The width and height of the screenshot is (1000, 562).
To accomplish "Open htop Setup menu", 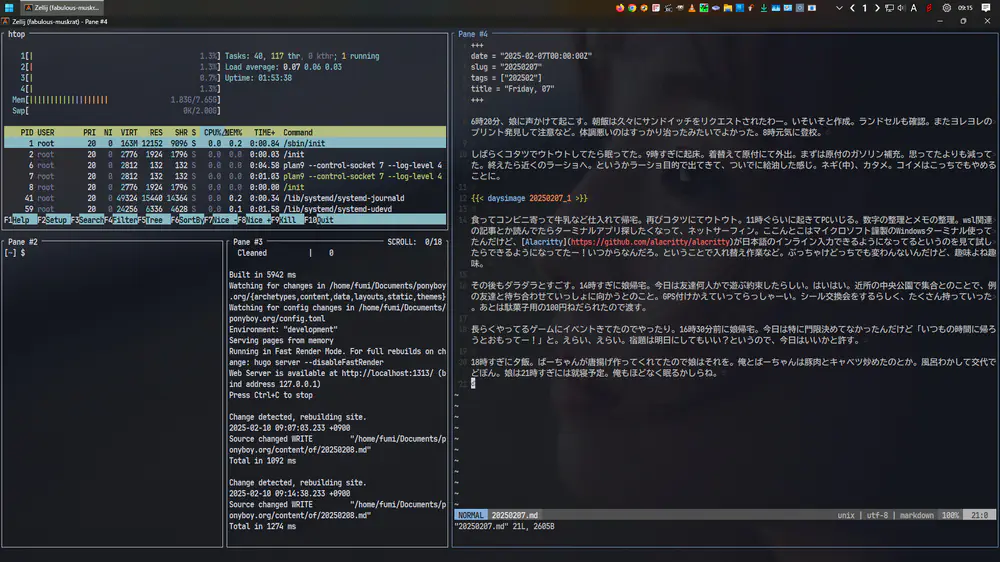I will [54, 219].
